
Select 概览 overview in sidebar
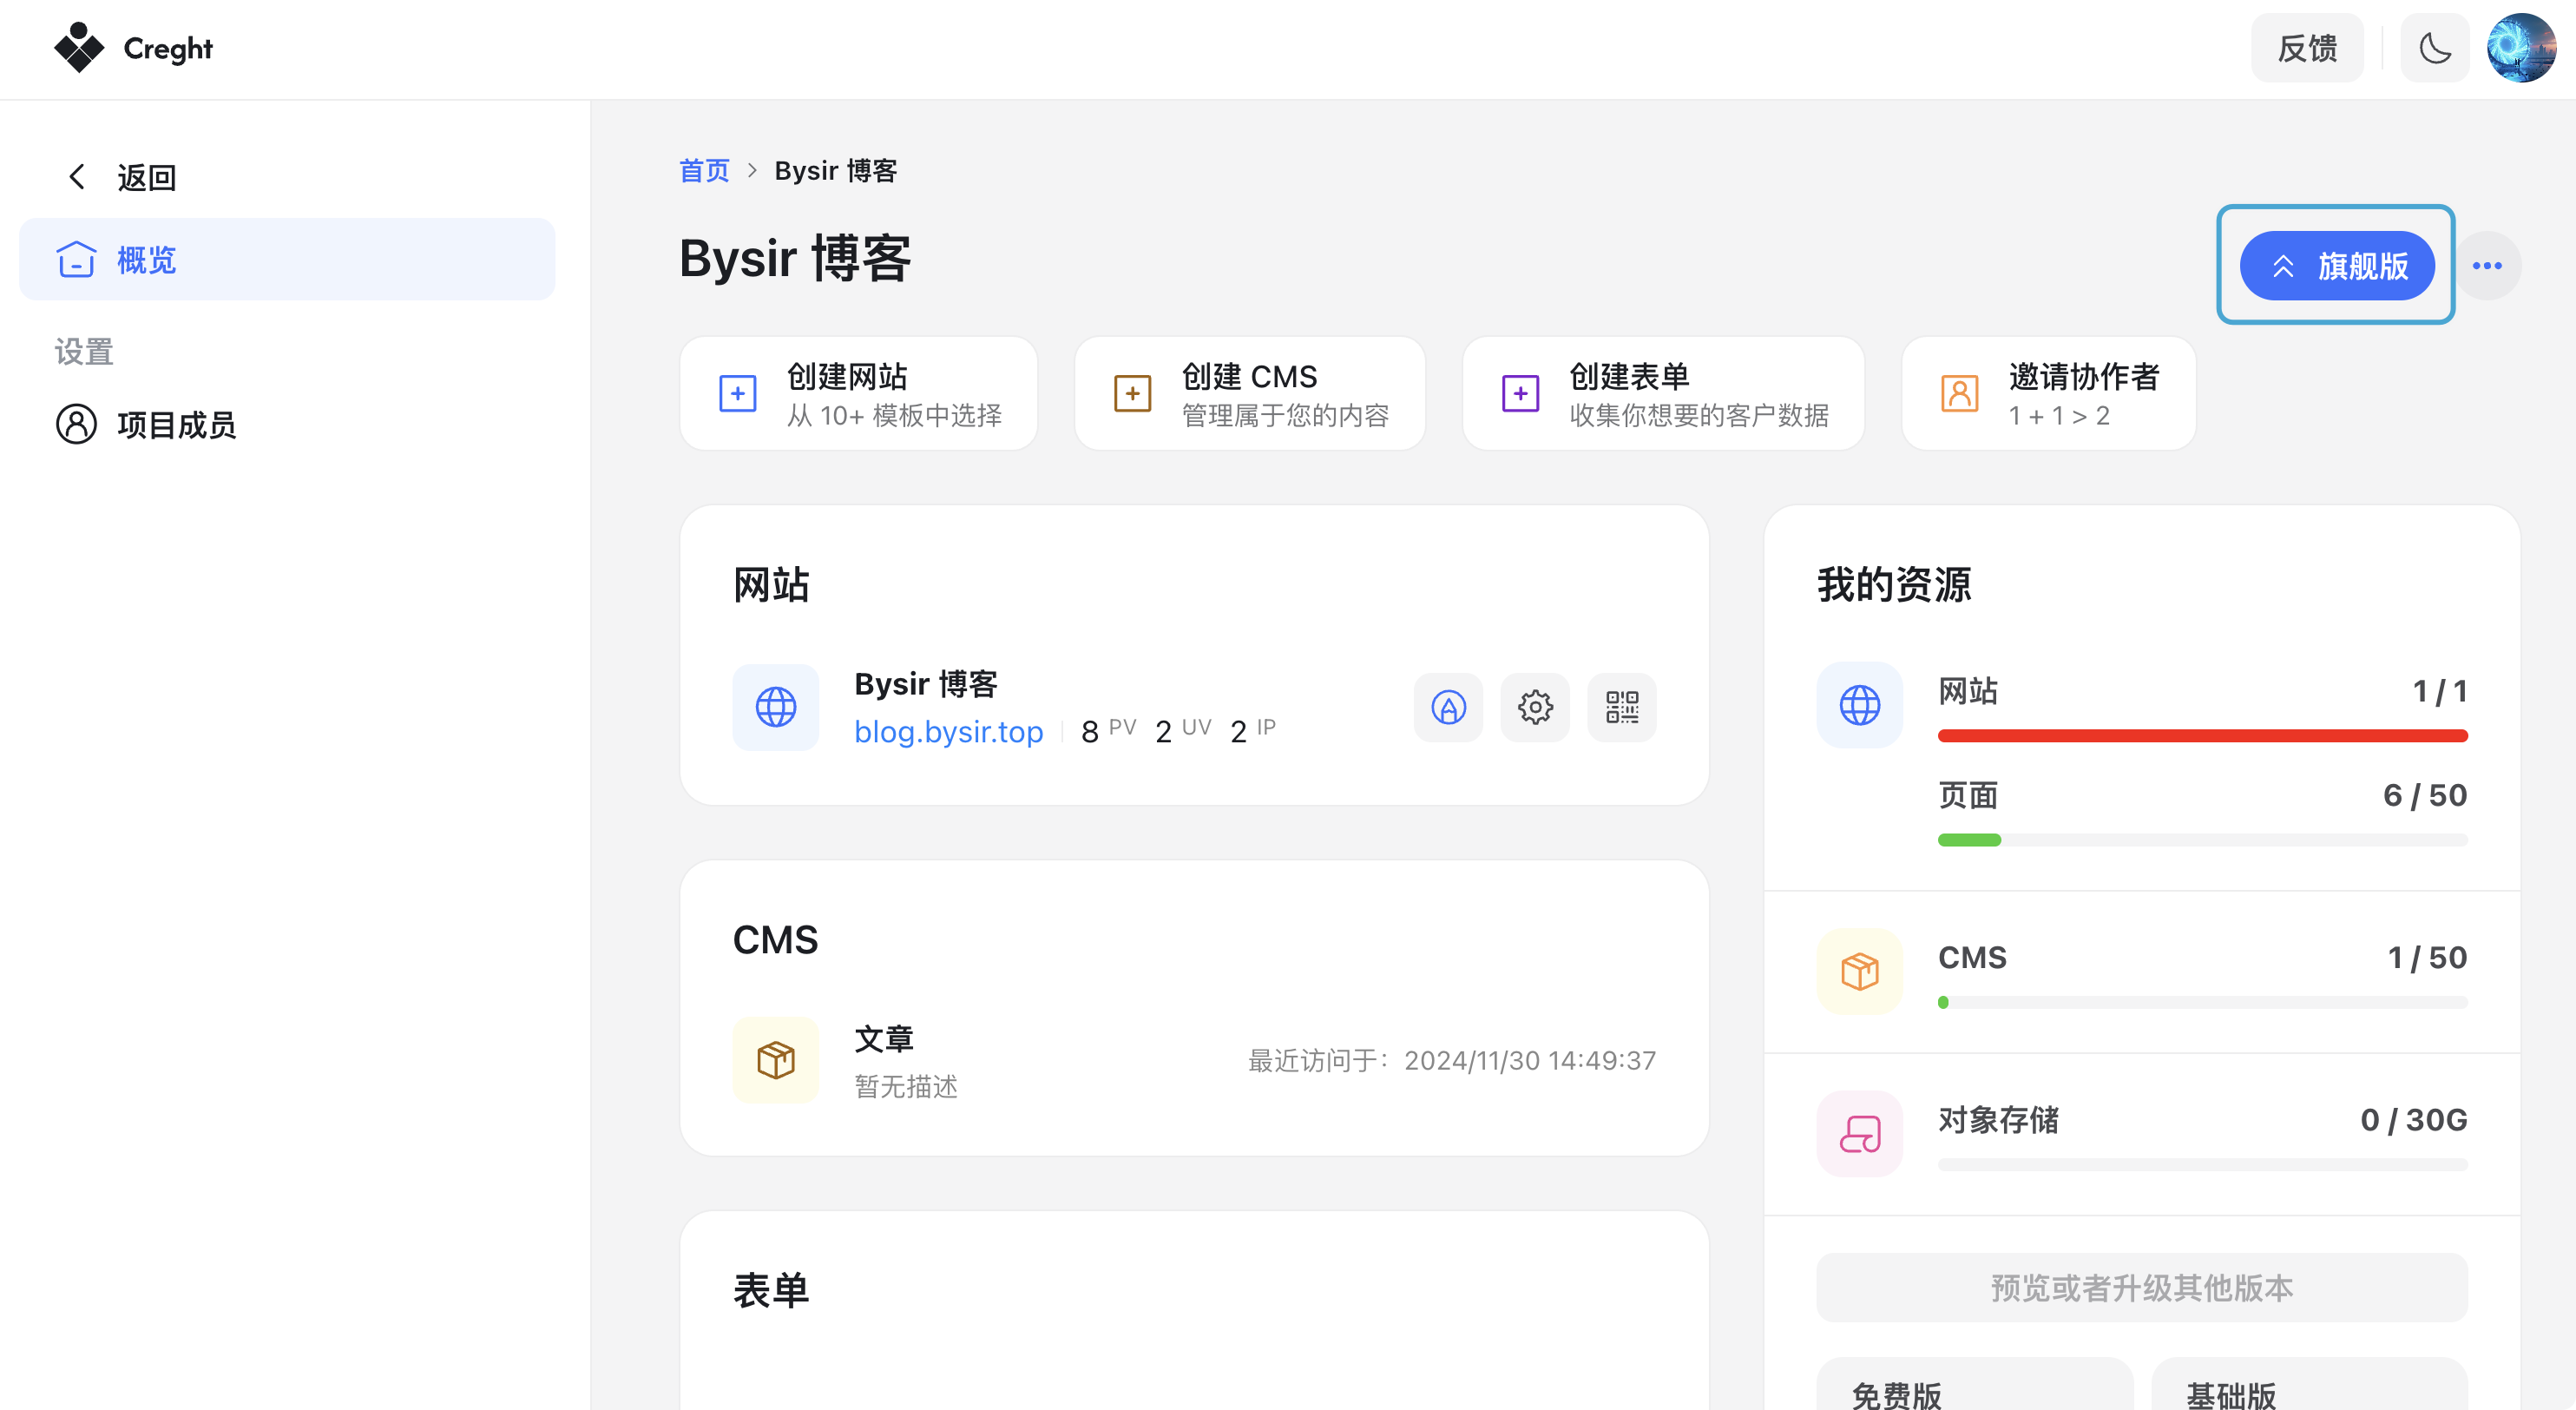pos(287,260)
